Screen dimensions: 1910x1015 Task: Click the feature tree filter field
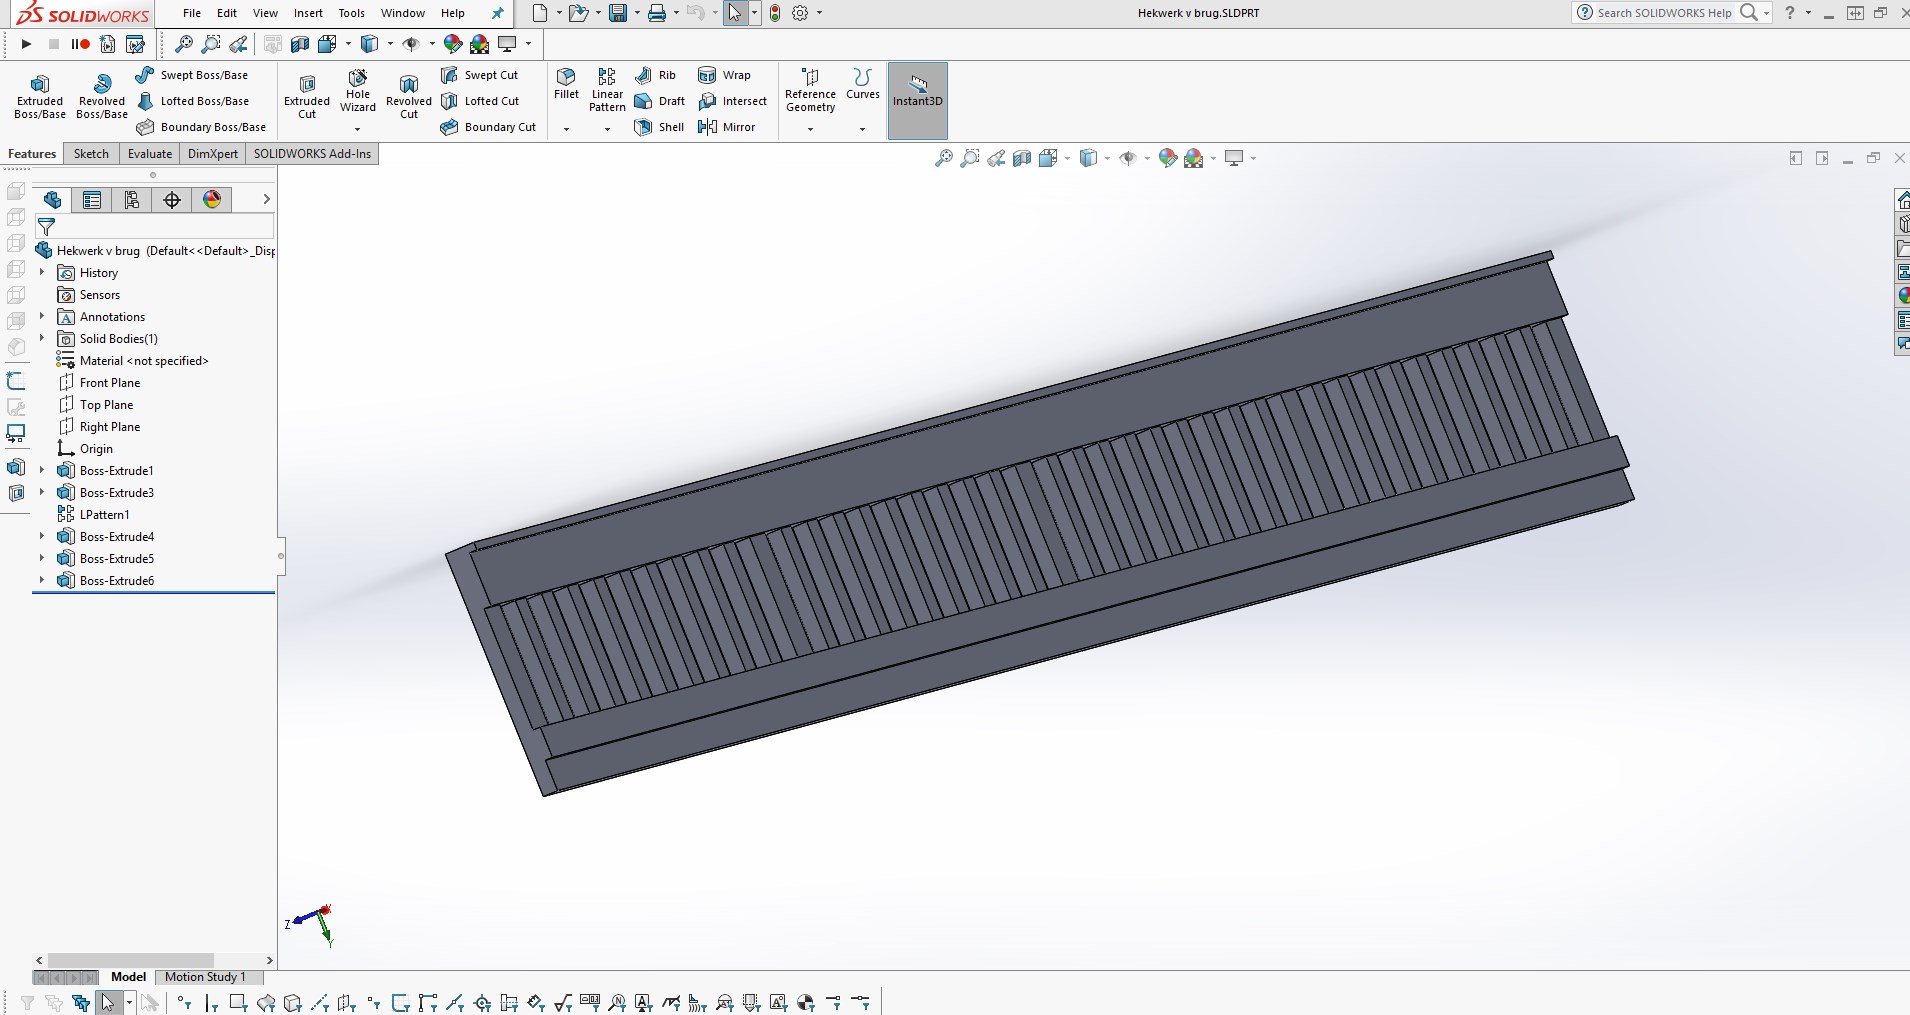pos(155,227)
